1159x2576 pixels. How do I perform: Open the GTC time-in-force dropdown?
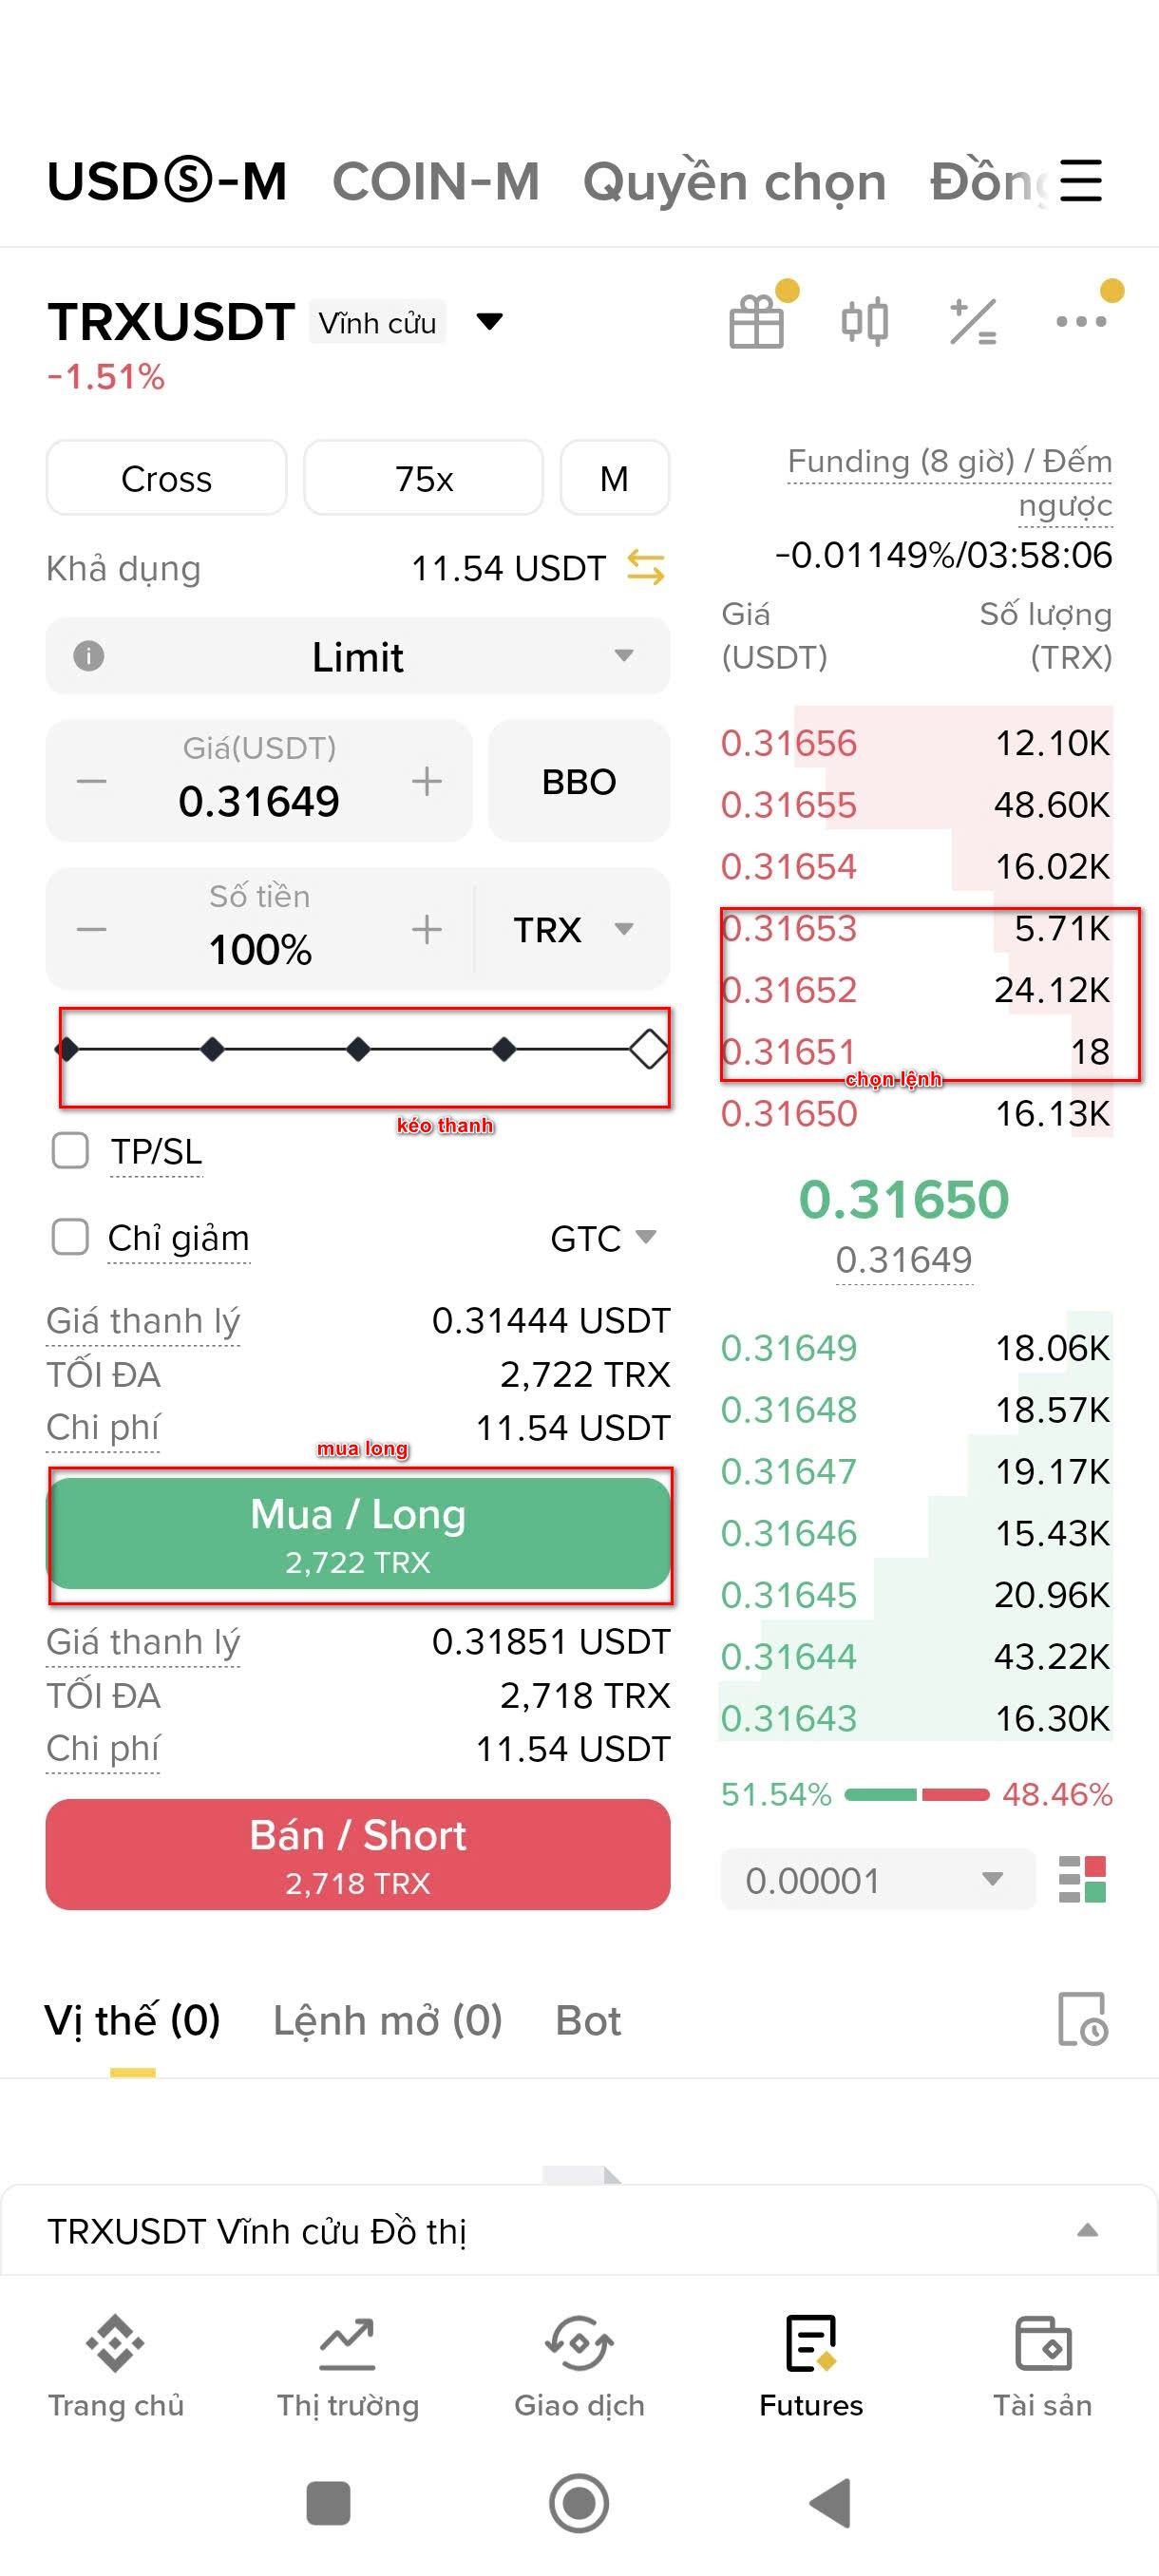603,1238
